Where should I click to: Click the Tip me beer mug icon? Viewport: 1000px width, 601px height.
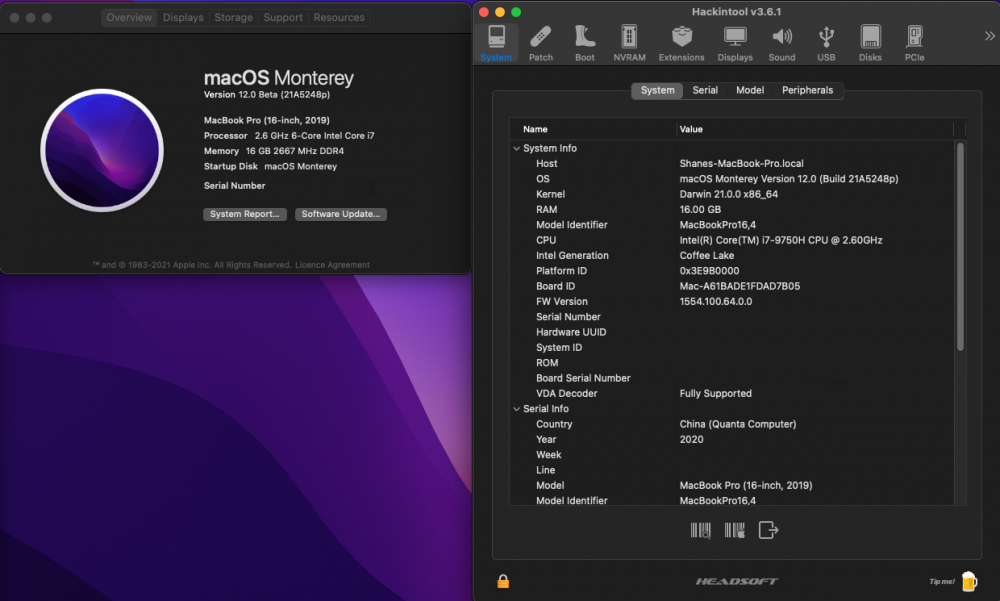(969, 581)
